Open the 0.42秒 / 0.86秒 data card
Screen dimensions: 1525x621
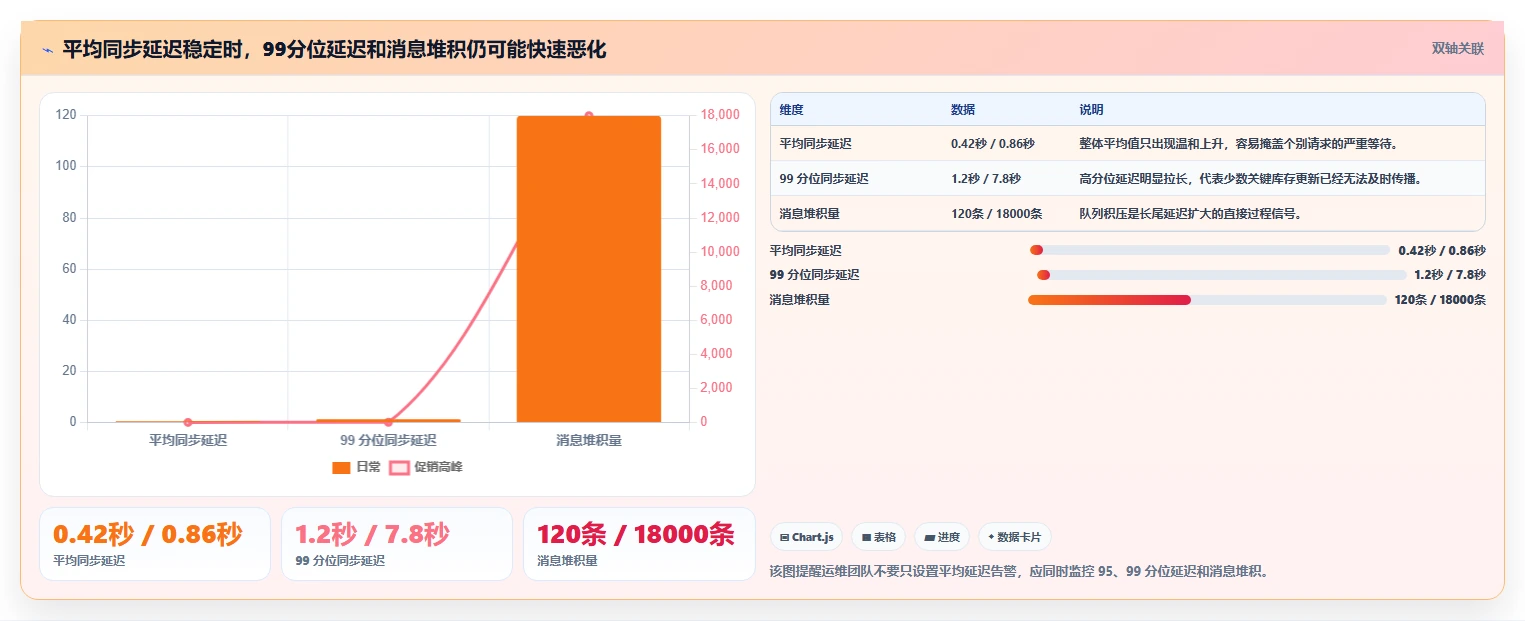(x=155, y=544)
